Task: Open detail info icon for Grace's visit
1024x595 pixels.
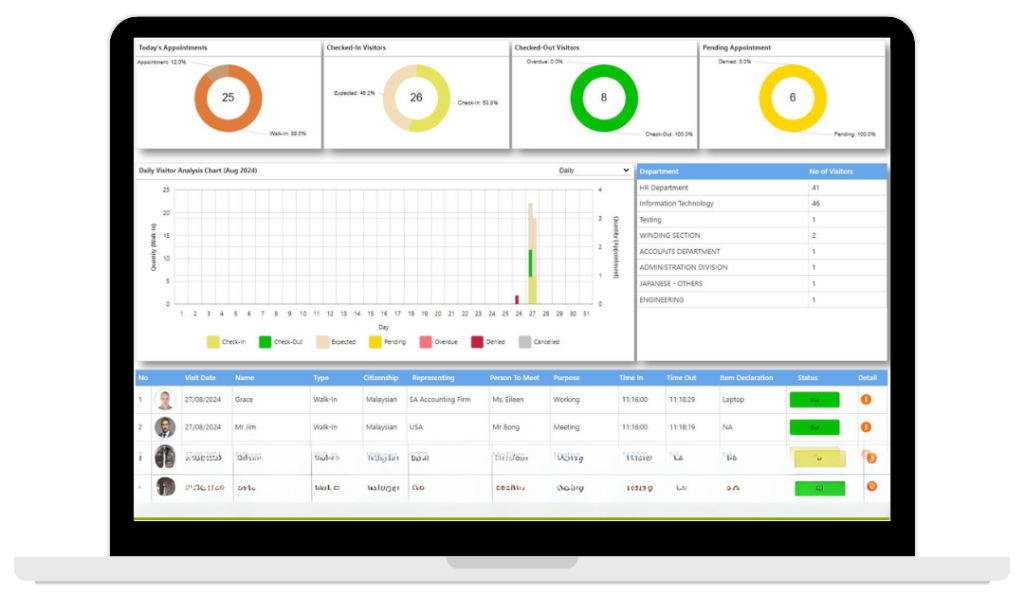Action: [866, 399]
